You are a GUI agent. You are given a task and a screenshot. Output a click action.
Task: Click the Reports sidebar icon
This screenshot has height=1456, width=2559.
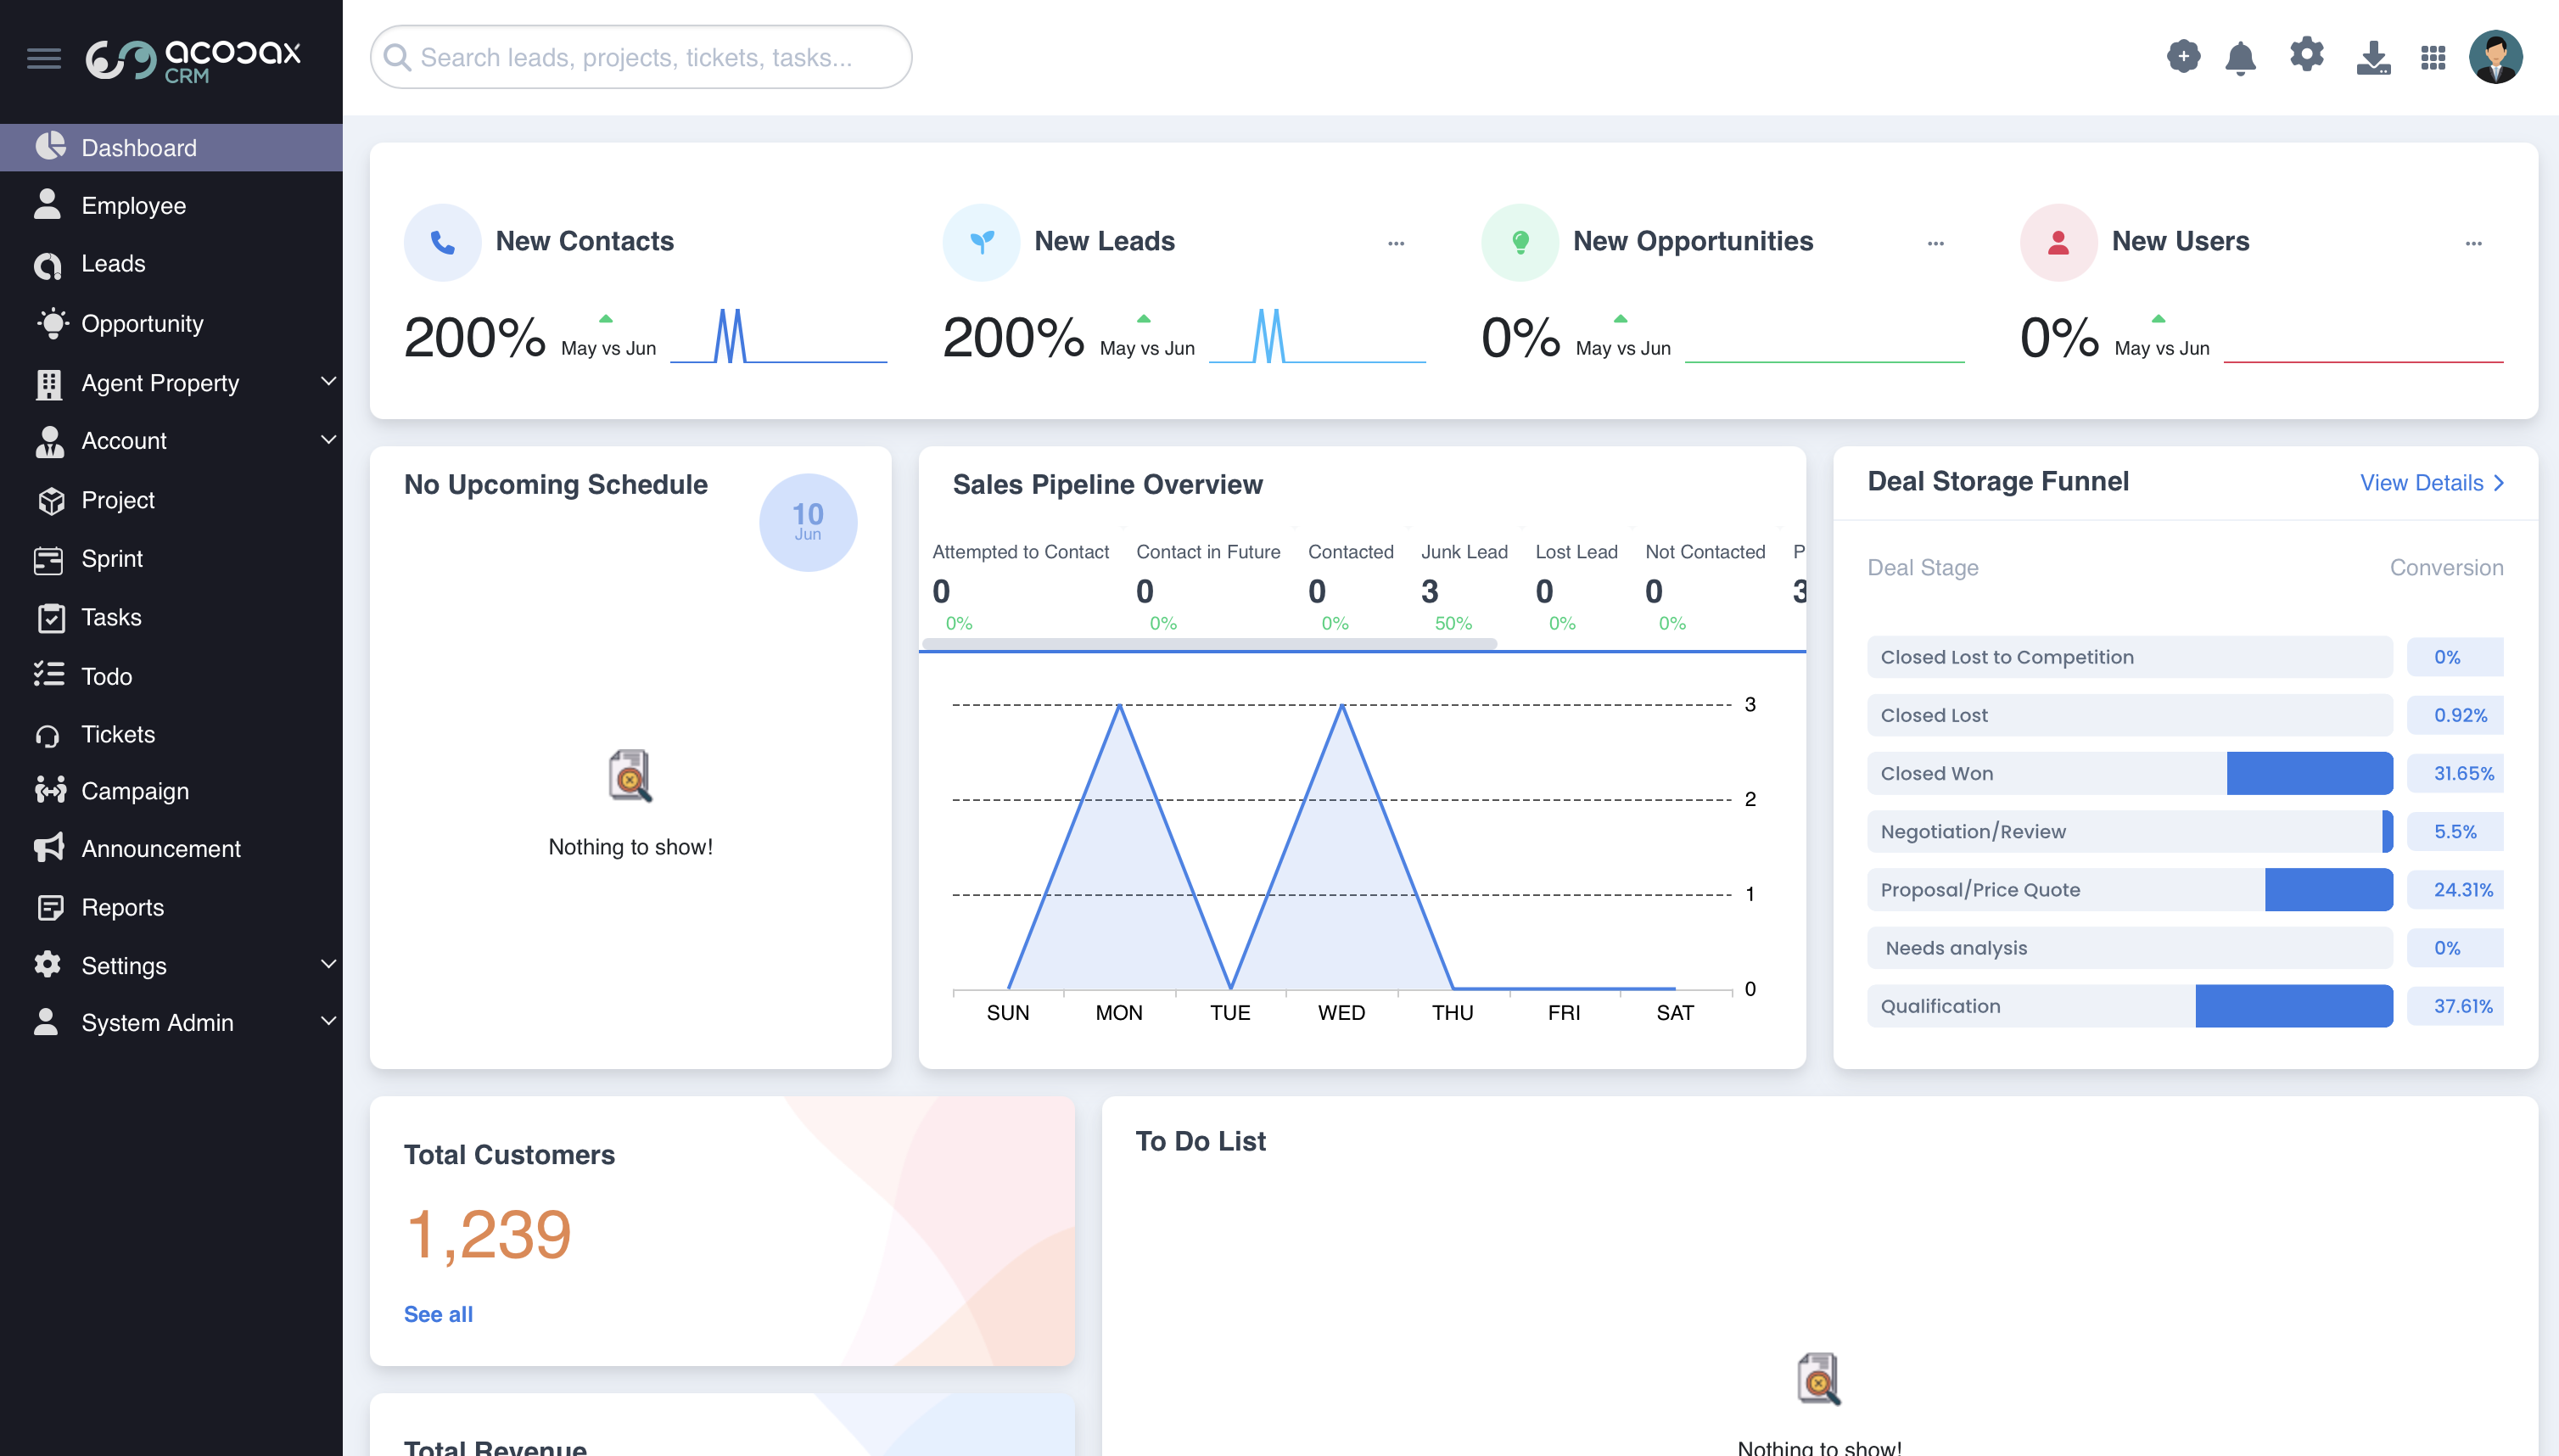click(x=50, y=907)
